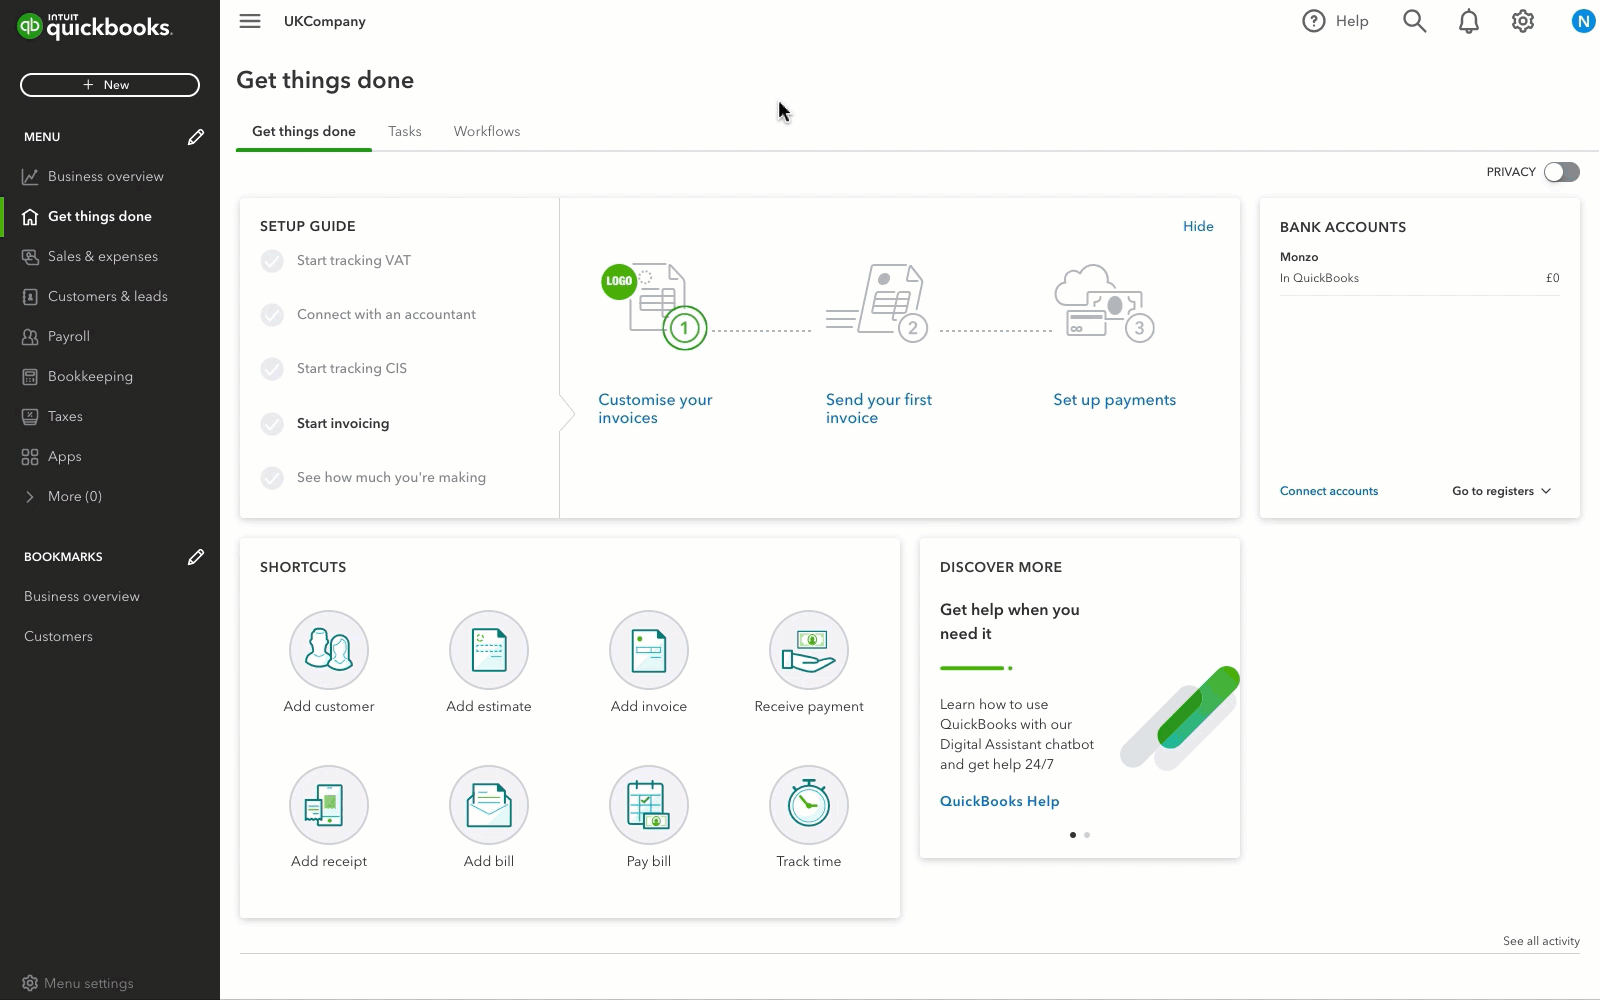Viewport: 1600px width, 1000px height.
Task: Select the Get things done tab
Action: click(304, 131)
